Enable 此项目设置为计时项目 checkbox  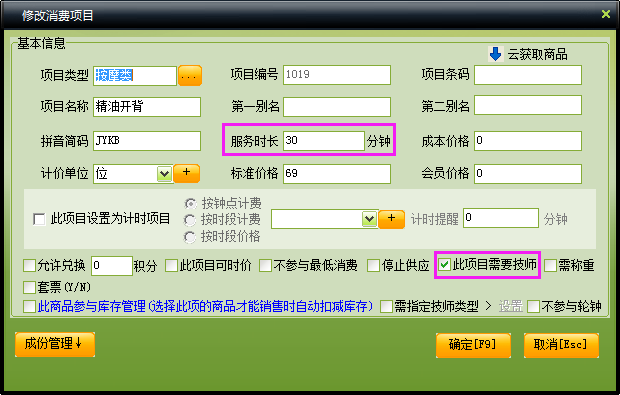39,219
